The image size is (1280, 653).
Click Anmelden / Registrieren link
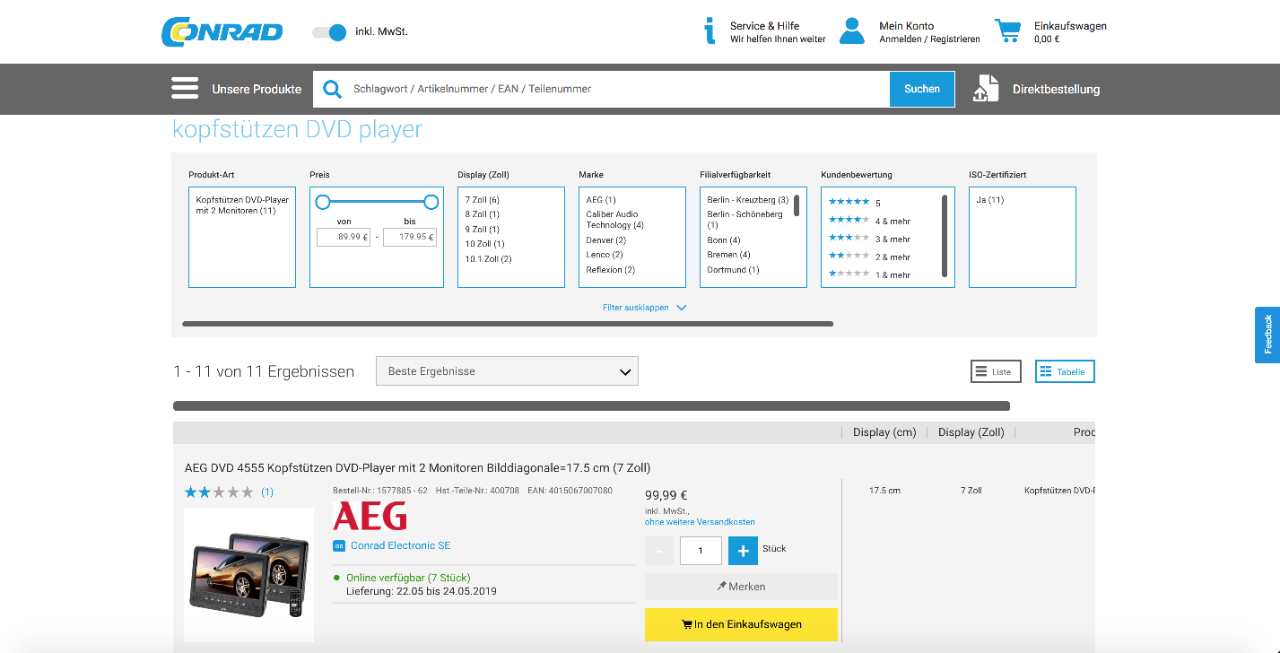click(930, 39)
